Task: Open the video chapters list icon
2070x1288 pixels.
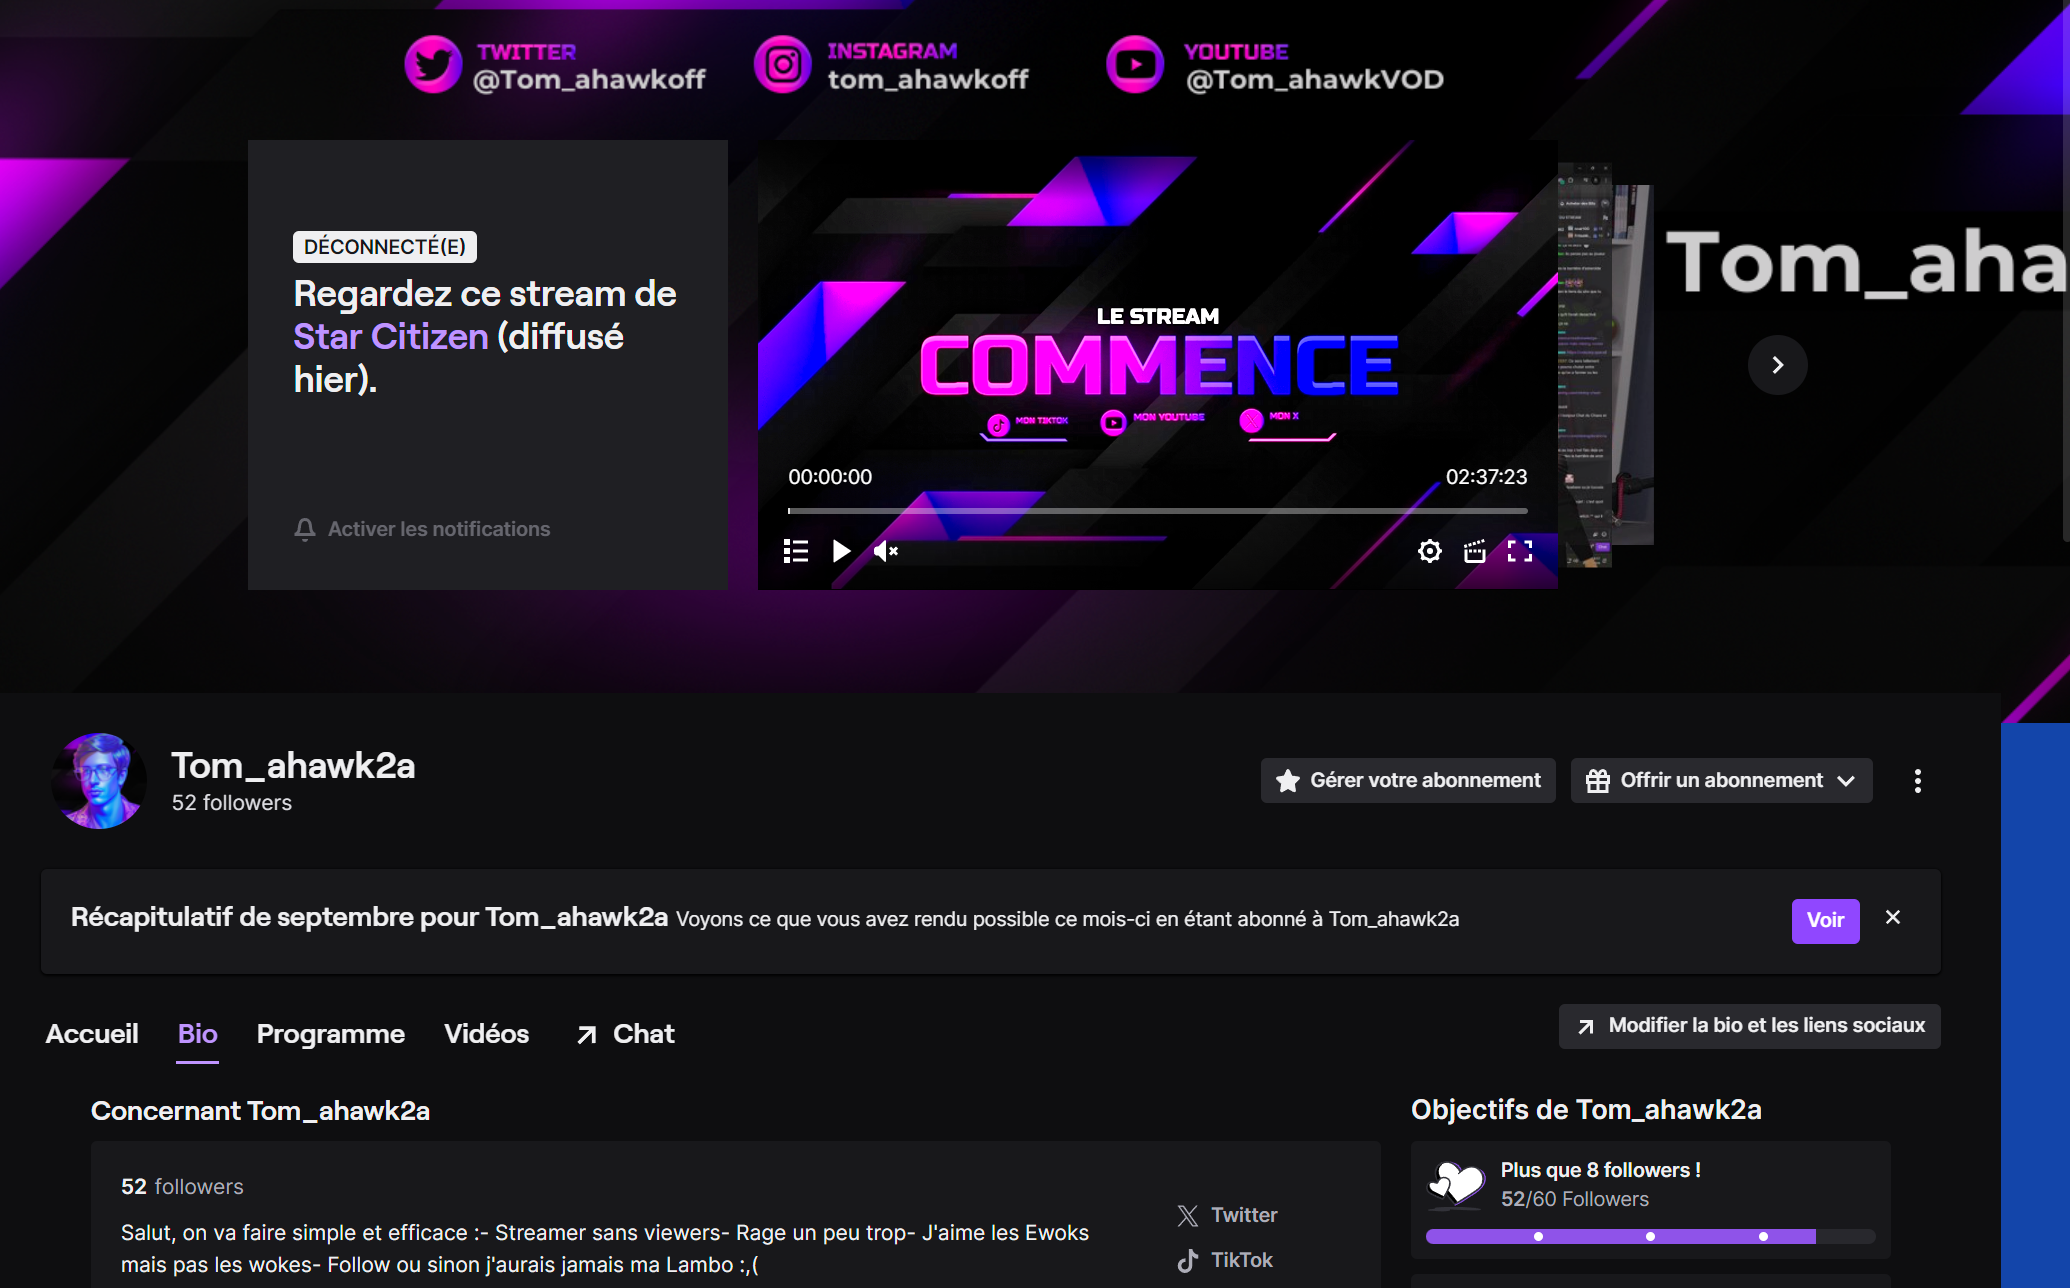Action: tap(796, 551)
